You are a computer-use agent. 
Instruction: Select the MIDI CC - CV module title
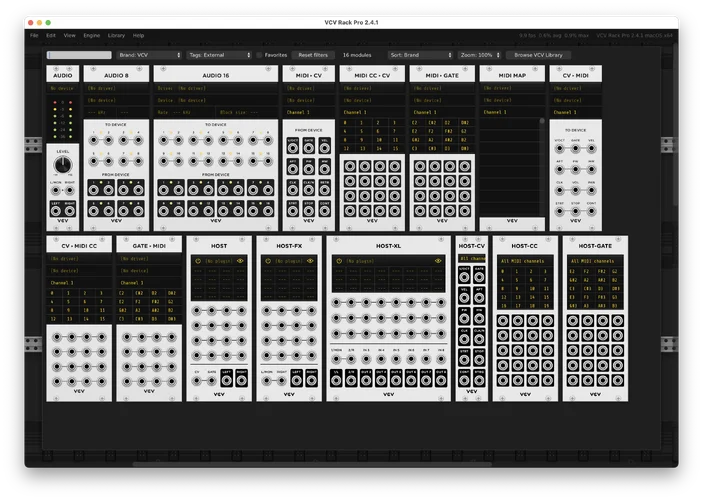372,75
